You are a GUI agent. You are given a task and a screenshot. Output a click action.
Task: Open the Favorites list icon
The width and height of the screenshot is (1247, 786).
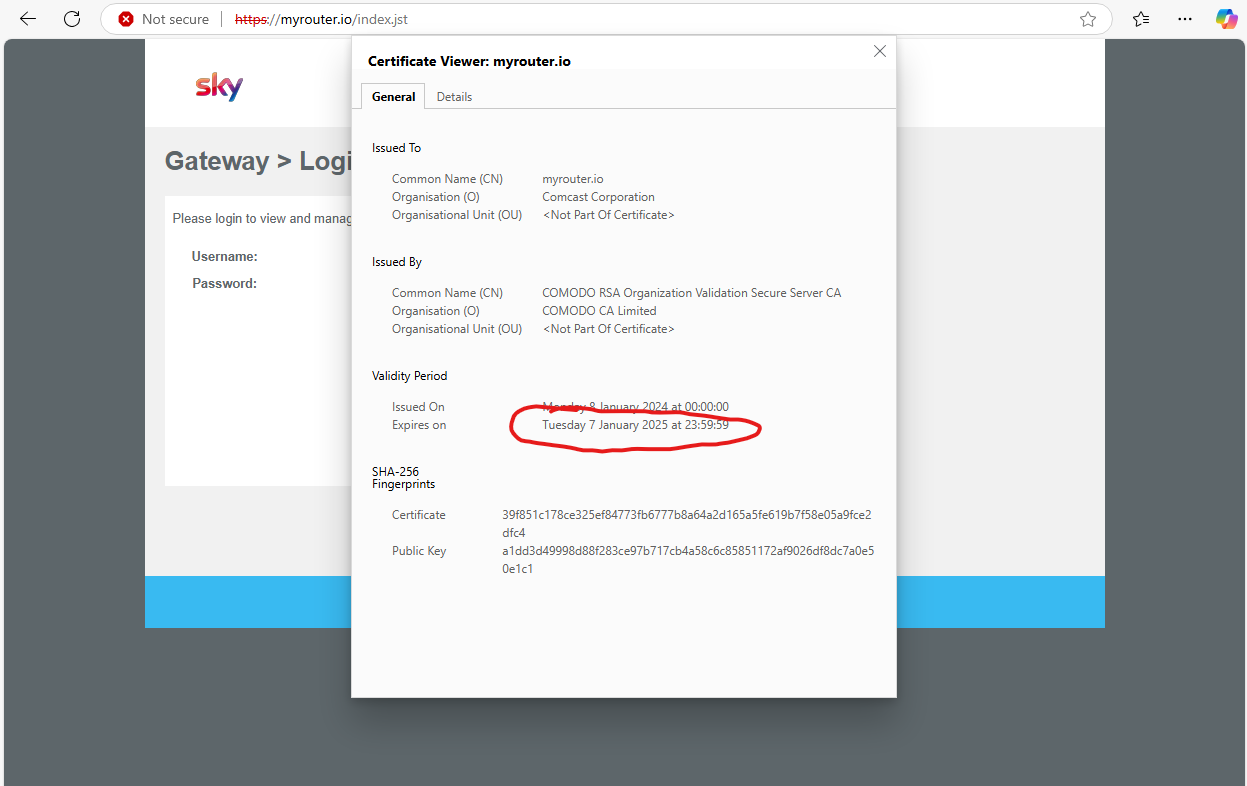(x=1141, y=19)
